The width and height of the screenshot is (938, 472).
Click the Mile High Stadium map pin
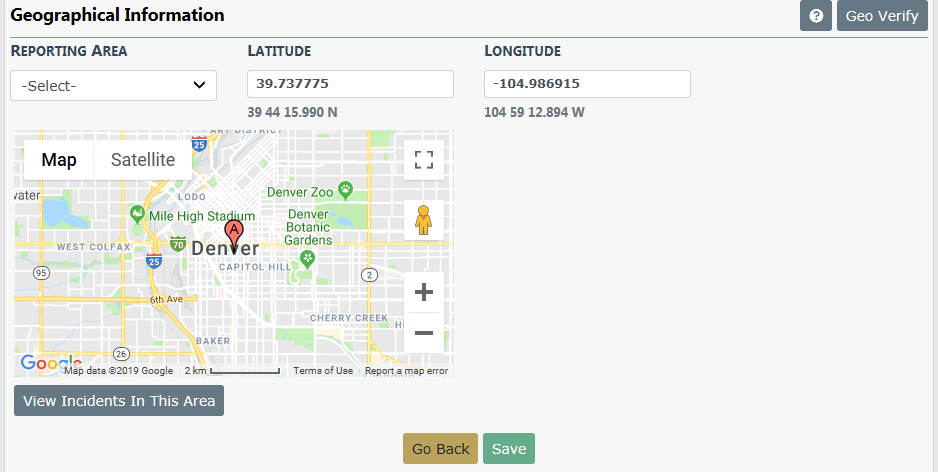[x=137, y=213]
